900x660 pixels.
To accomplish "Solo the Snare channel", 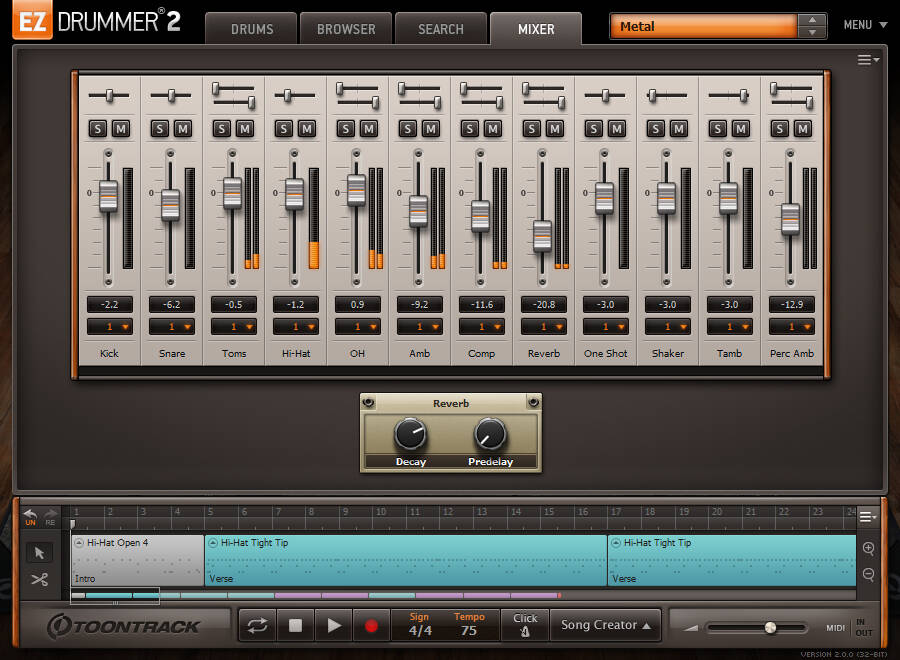I will tap(159, 128).
